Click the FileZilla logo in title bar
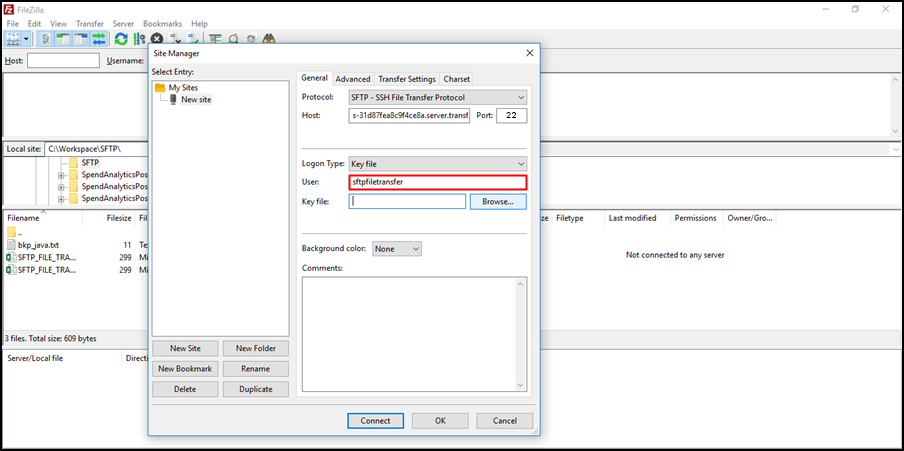This screenshot has width=904, height=451. [9, 9]
